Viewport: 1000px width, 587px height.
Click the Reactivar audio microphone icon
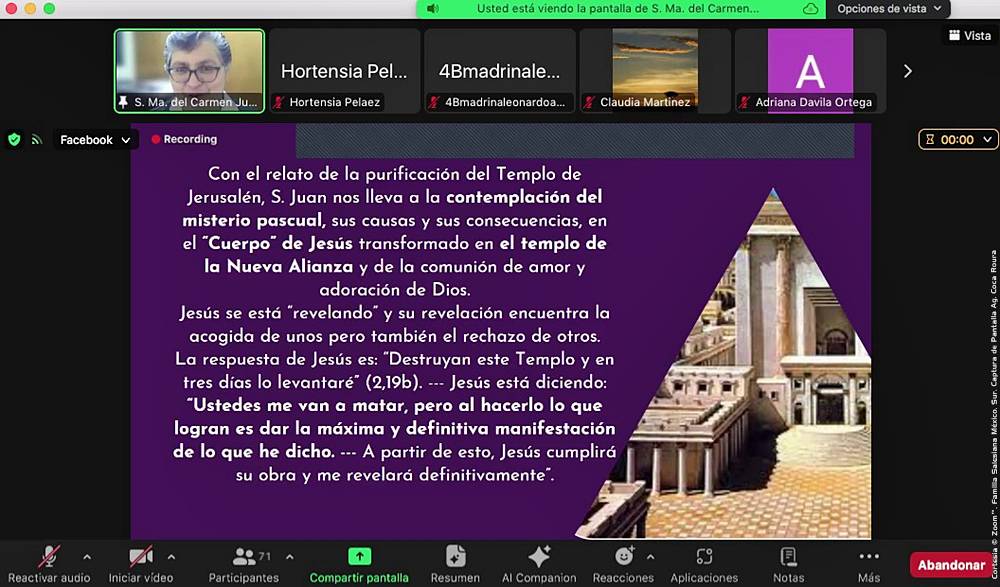[48, 556]
